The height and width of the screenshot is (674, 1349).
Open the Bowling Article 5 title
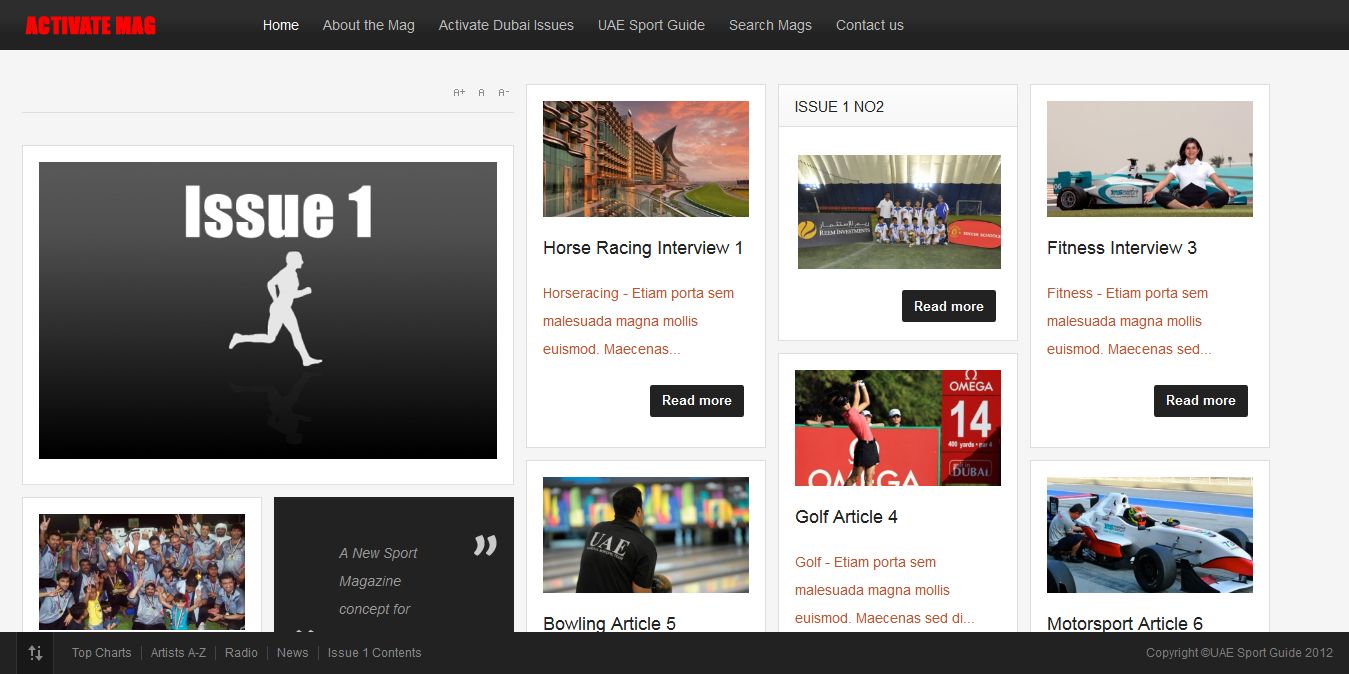(609, 623)
